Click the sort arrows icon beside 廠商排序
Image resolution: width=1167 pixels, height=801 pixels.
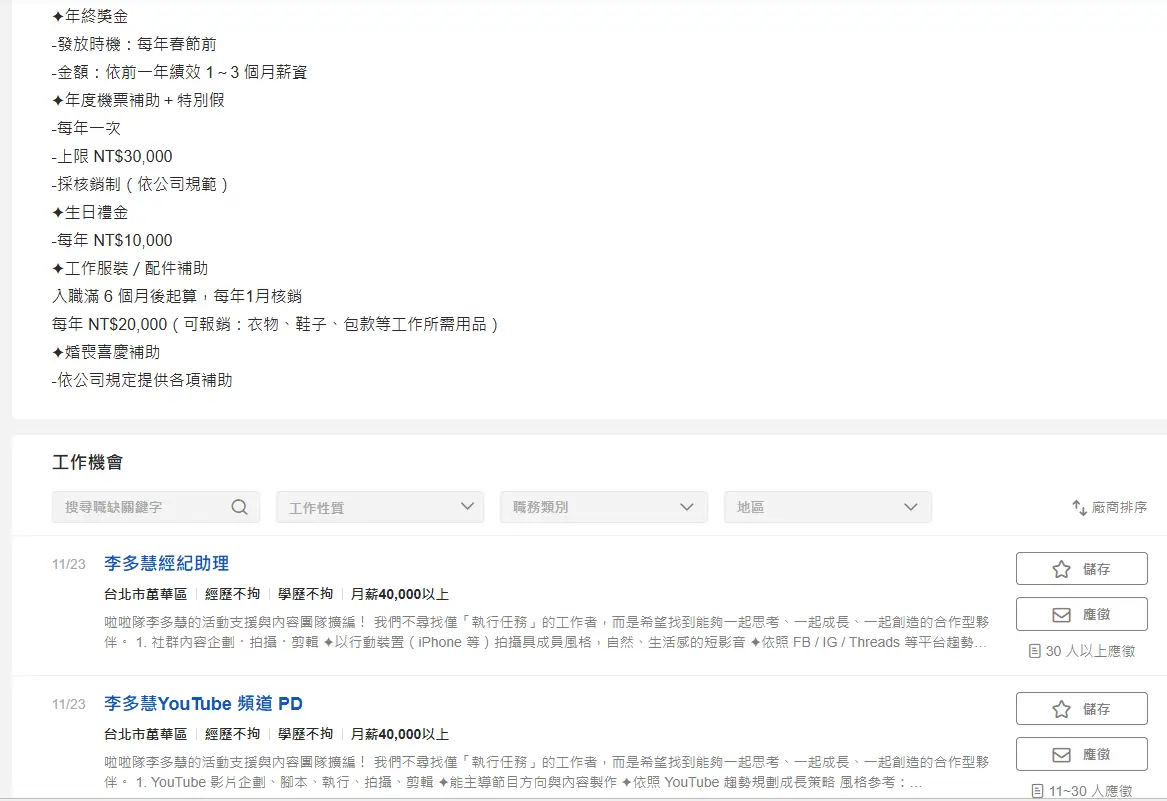point(1079,508)
